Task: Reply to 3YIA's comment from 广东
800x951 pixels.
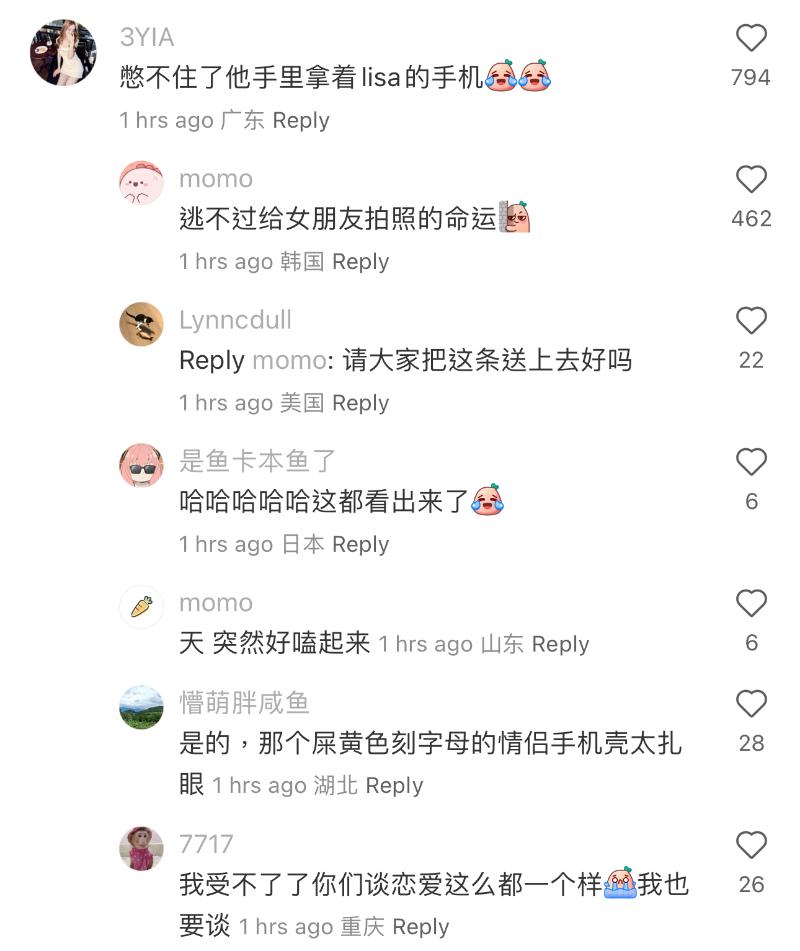Action: point(301,120)
